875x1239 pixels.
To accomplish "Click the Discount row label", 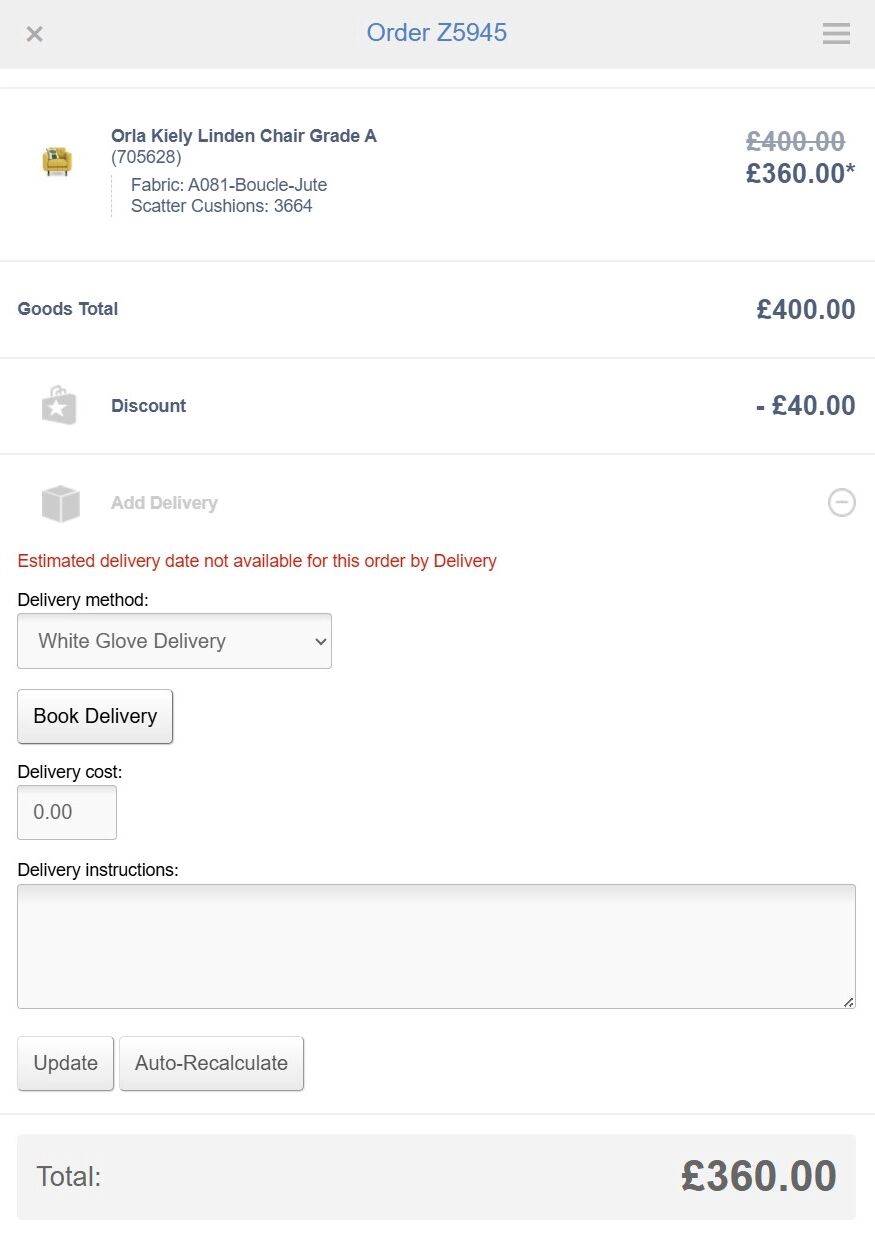I will coord(149,406).
